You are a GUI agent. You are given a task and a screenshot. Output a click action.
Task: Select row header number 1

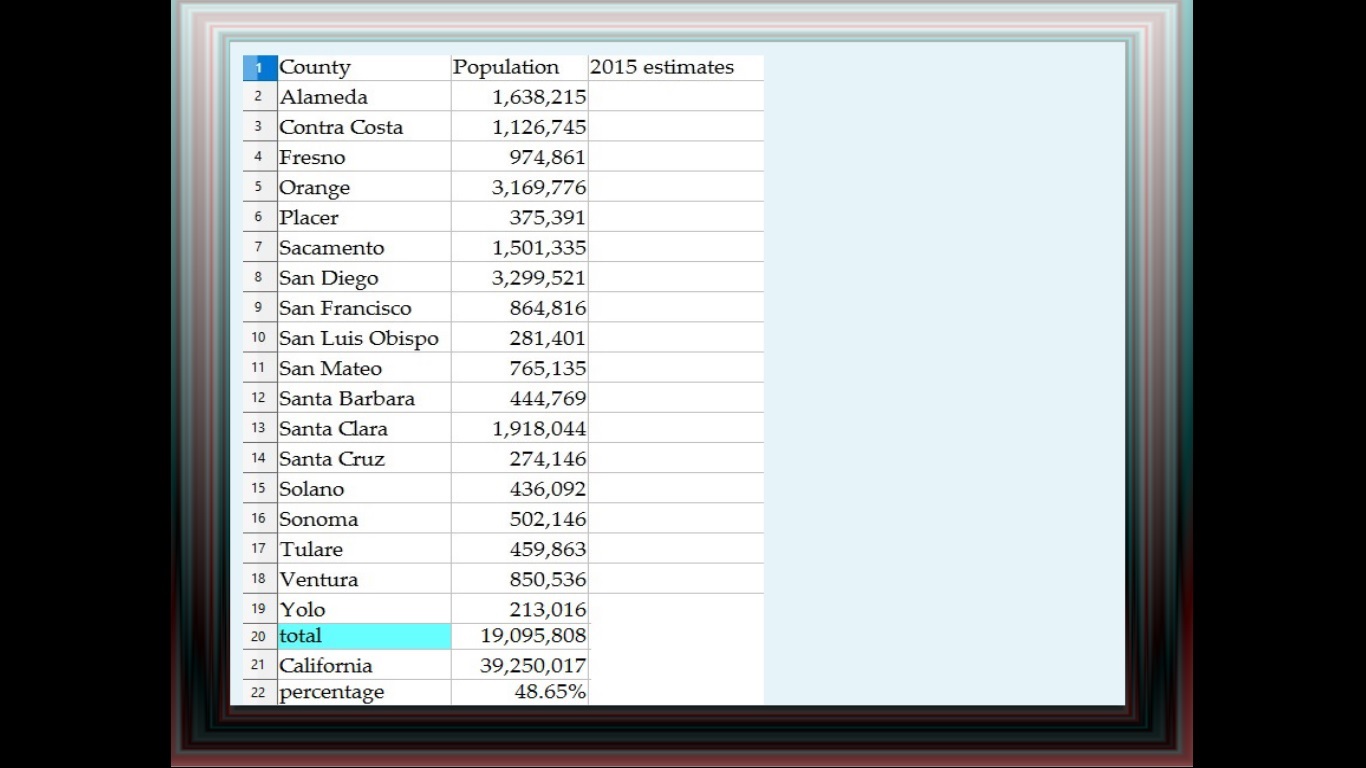click(259, 68)
